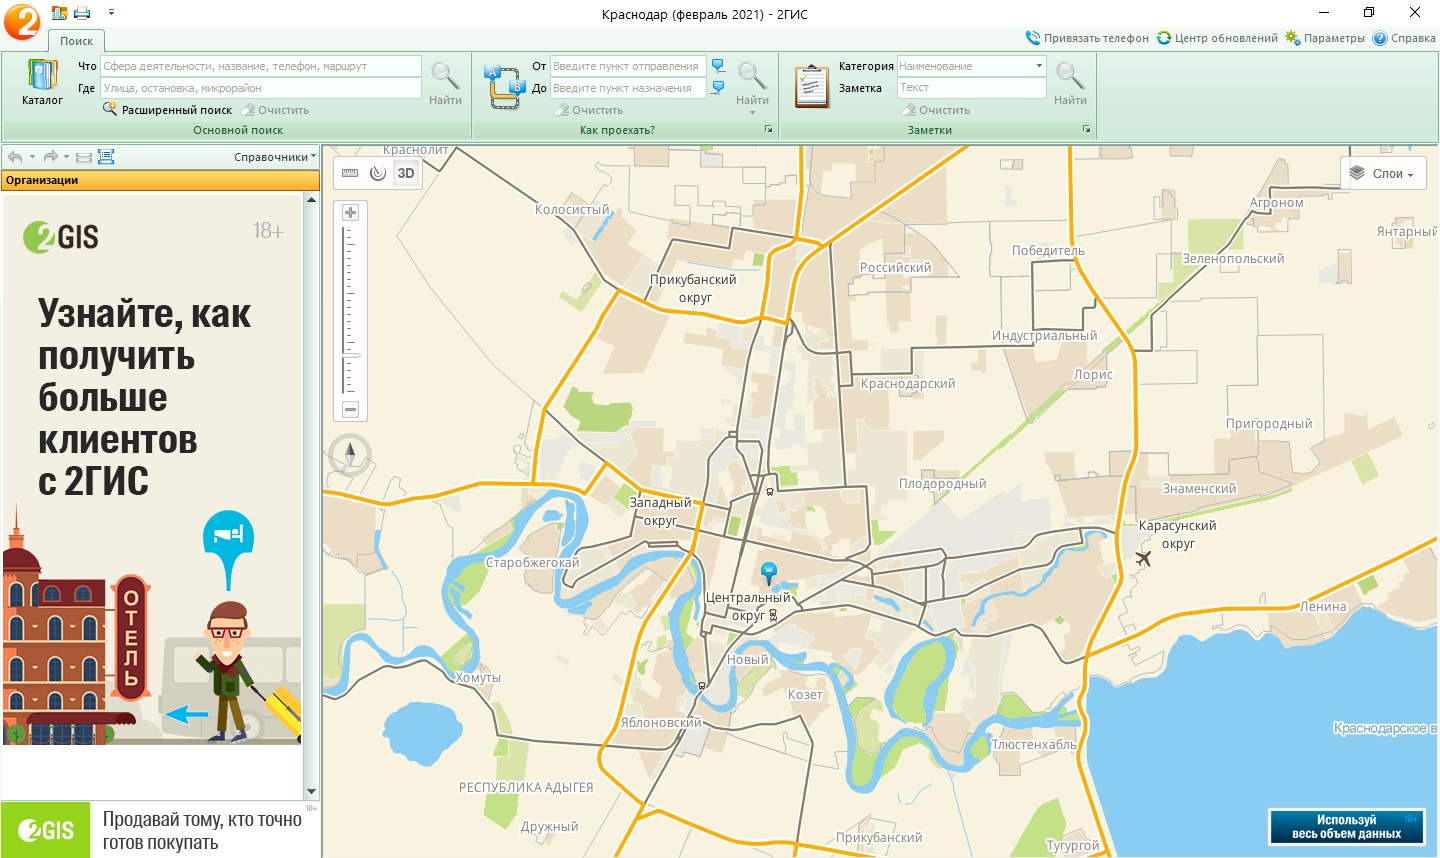Click Очистить in Заметки group

tap(936, 110)
